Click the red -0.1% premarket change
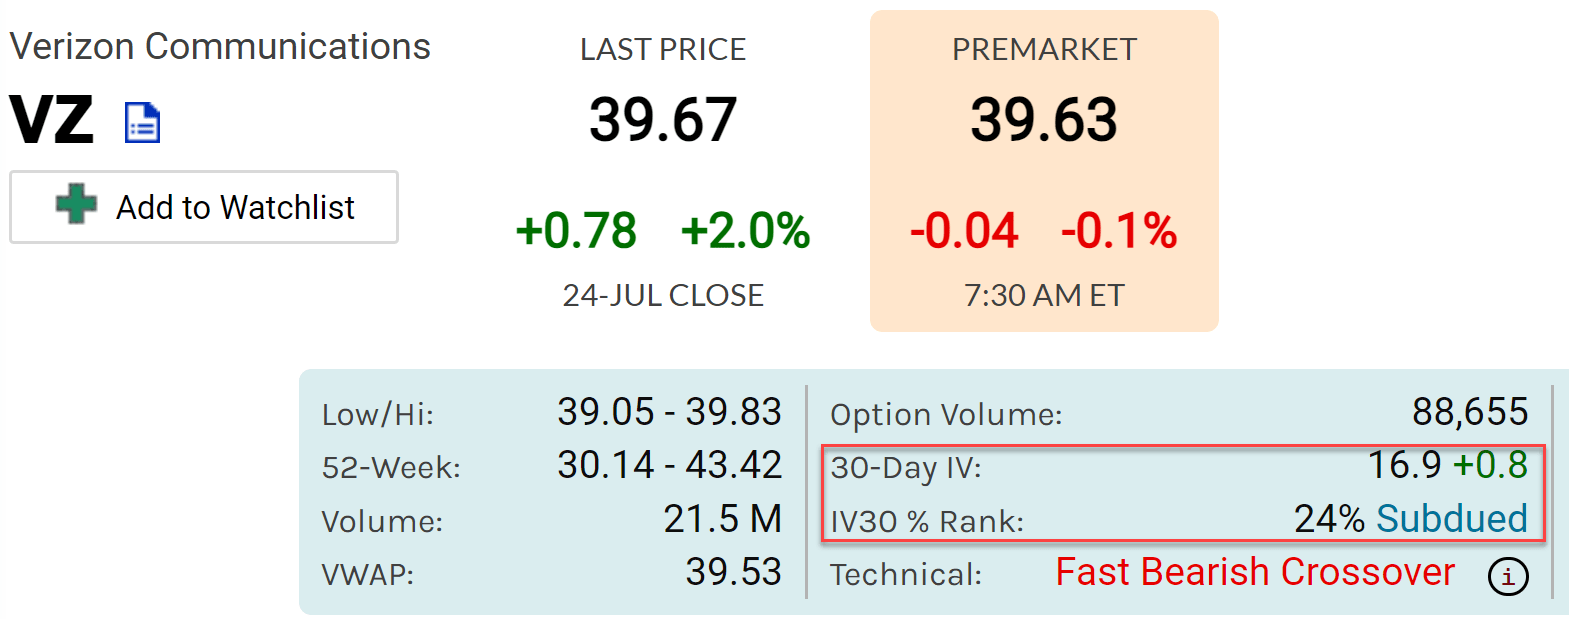The image size is (1569, 619). click(x=1119, y=231)
